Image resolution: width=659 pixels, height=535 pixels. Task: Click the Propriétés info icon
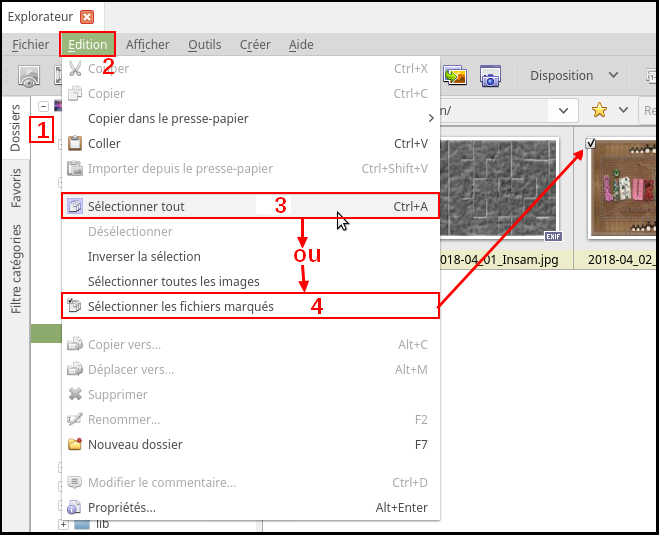pyautogui.click(x=74, y=507)
